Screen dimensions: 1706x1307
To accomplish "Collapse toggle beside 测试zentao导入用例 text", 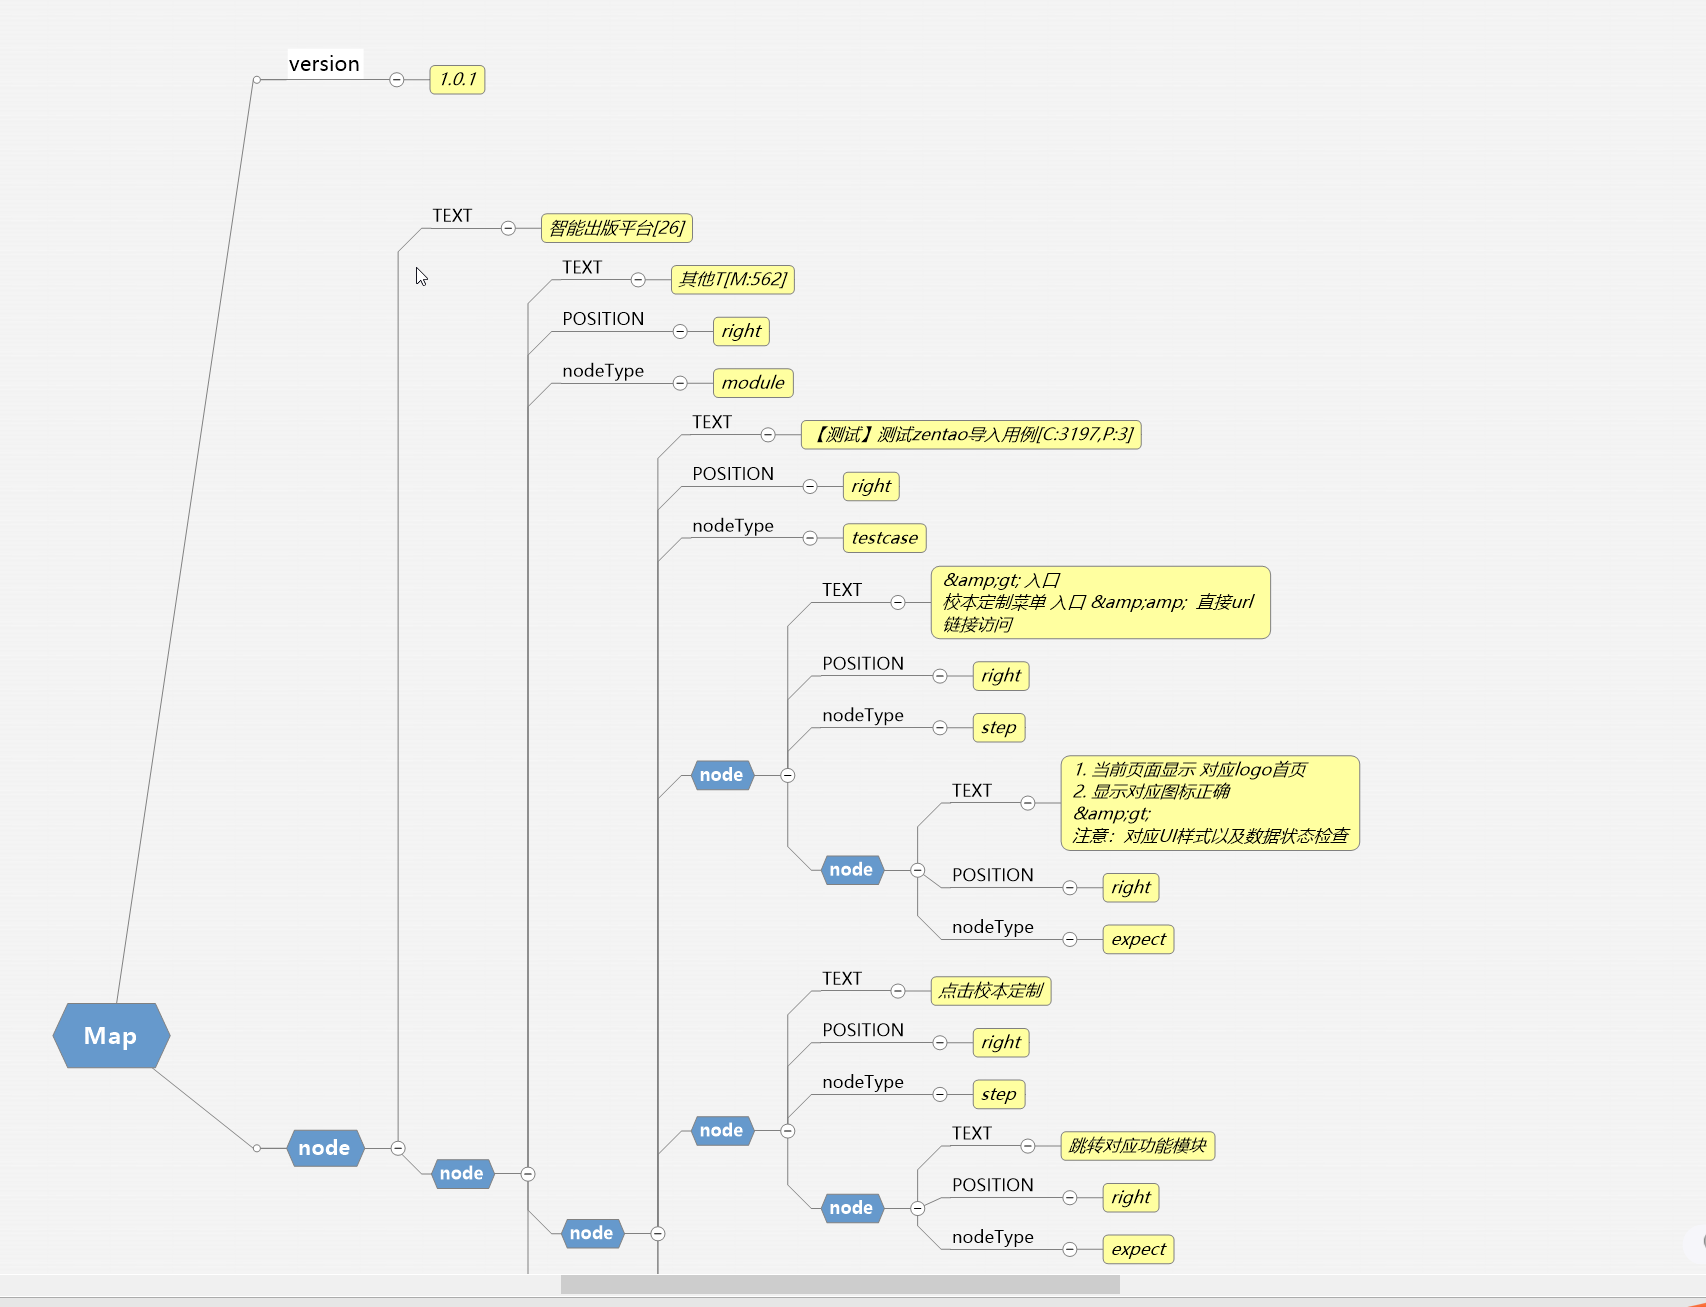I will click(x=768, y=434).
